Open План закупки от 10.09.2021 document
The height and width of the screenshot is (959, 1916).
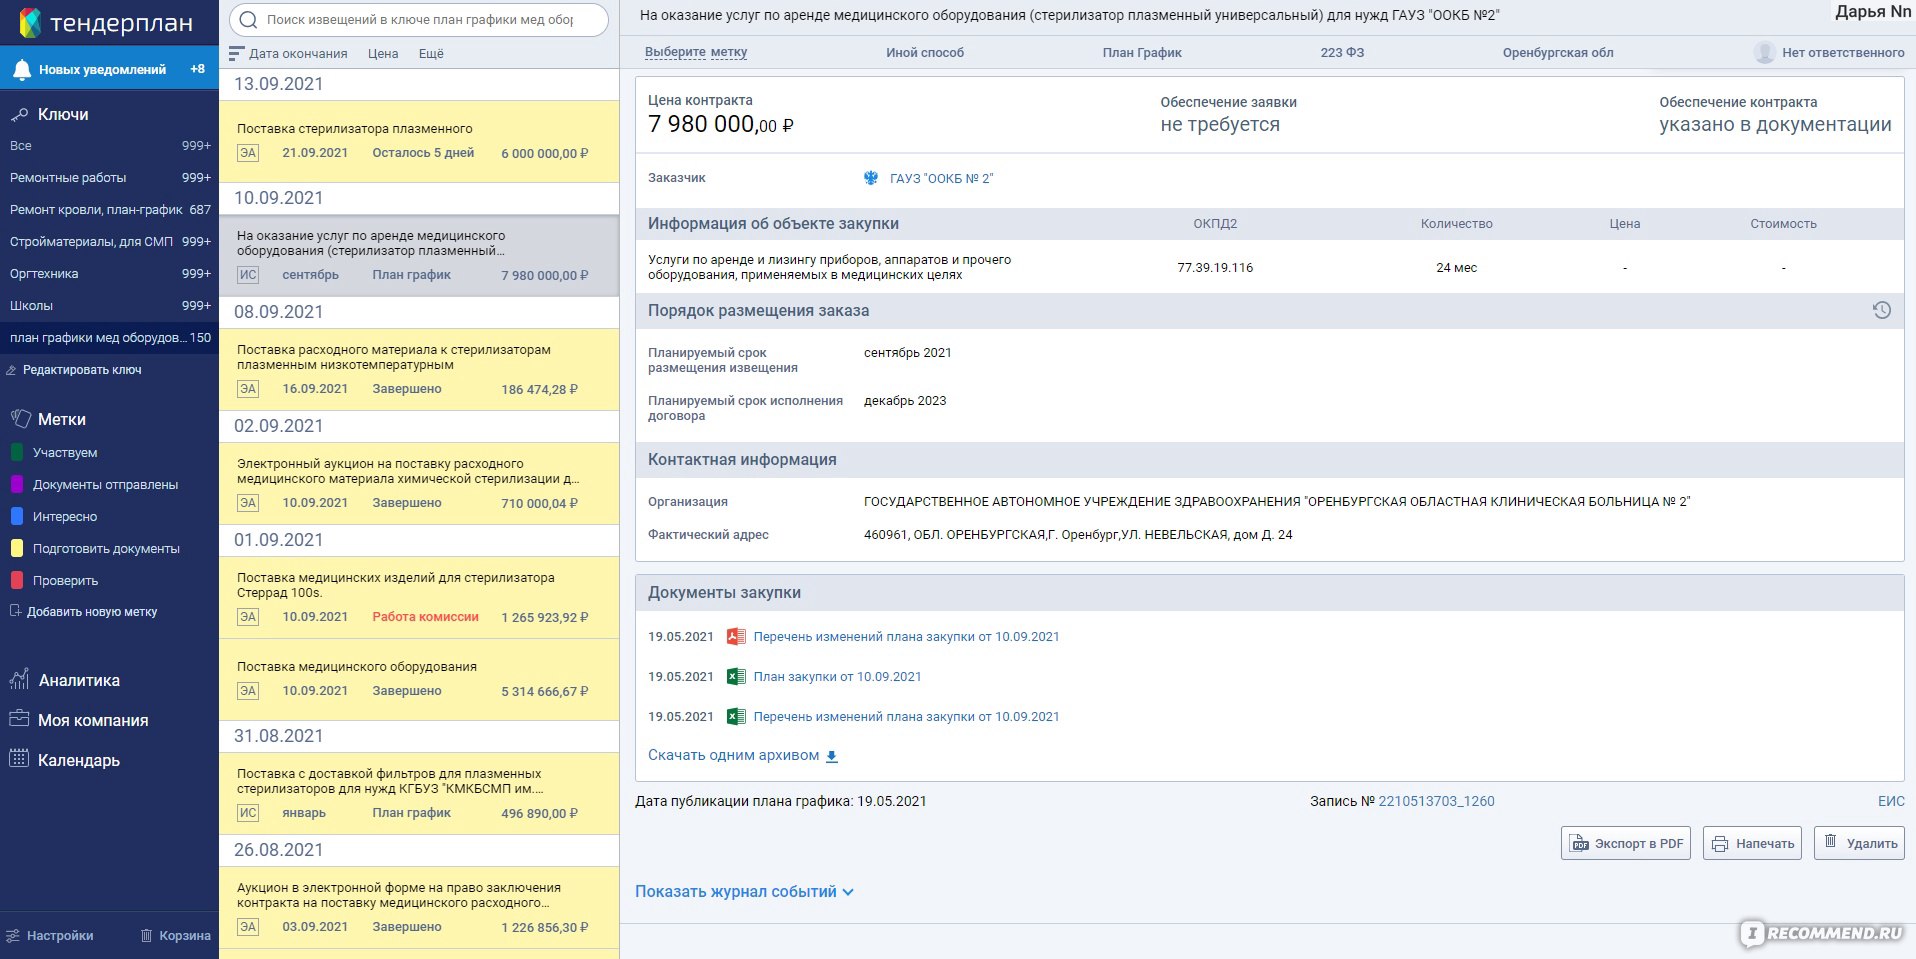click(837, 677)
